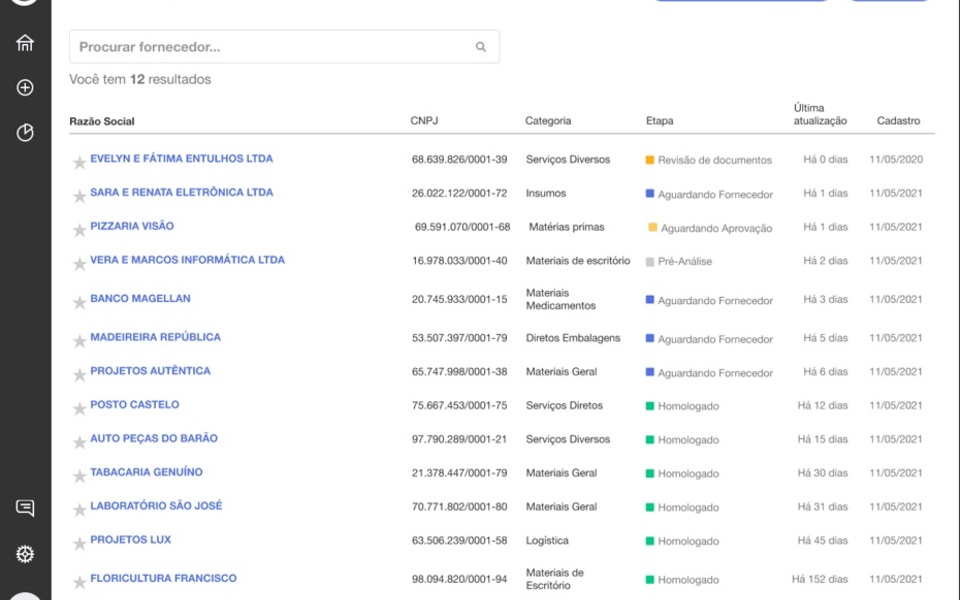Star Sara e Renata Eletrônica supplier
The height and width of the screenshot is (600, 960).
pyautogui.click(x=79, y=196)
